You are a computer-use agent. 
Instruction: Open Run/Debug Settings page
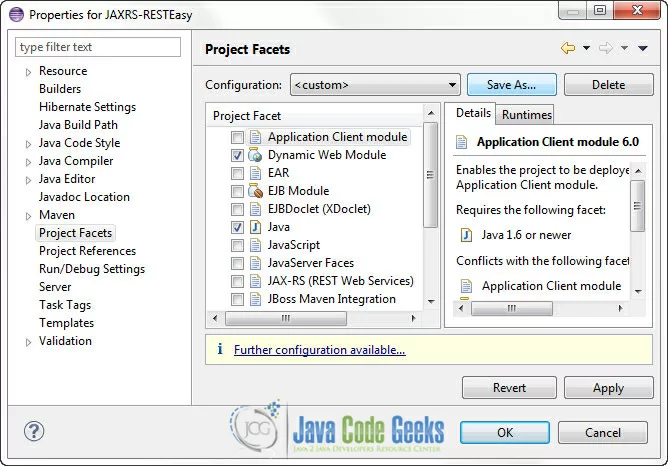click(92, 269)
